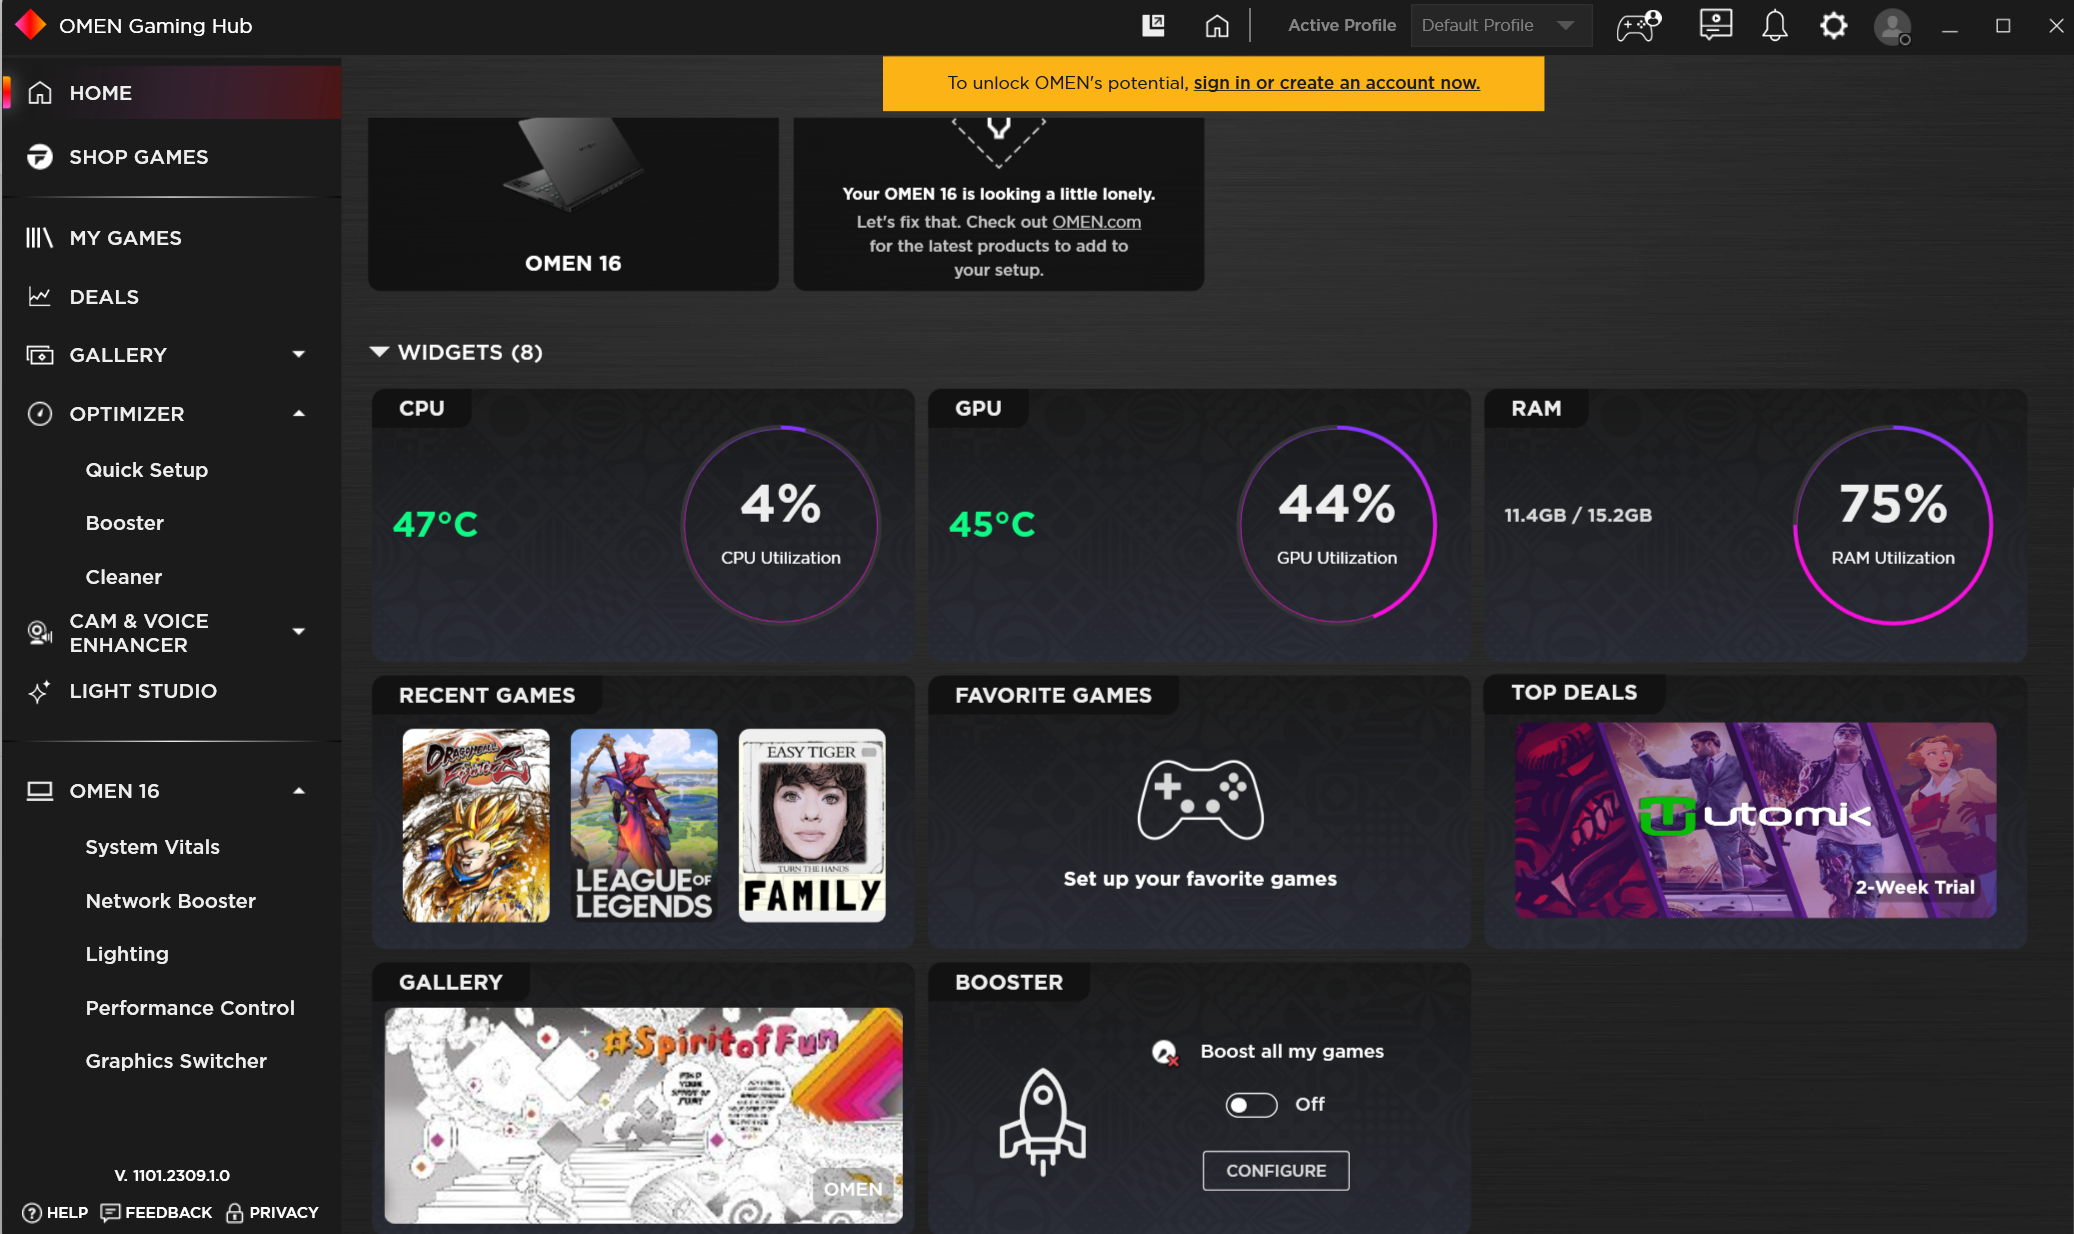
Task: Click the 45°C GPU temperature
Action: coord(992,524)
